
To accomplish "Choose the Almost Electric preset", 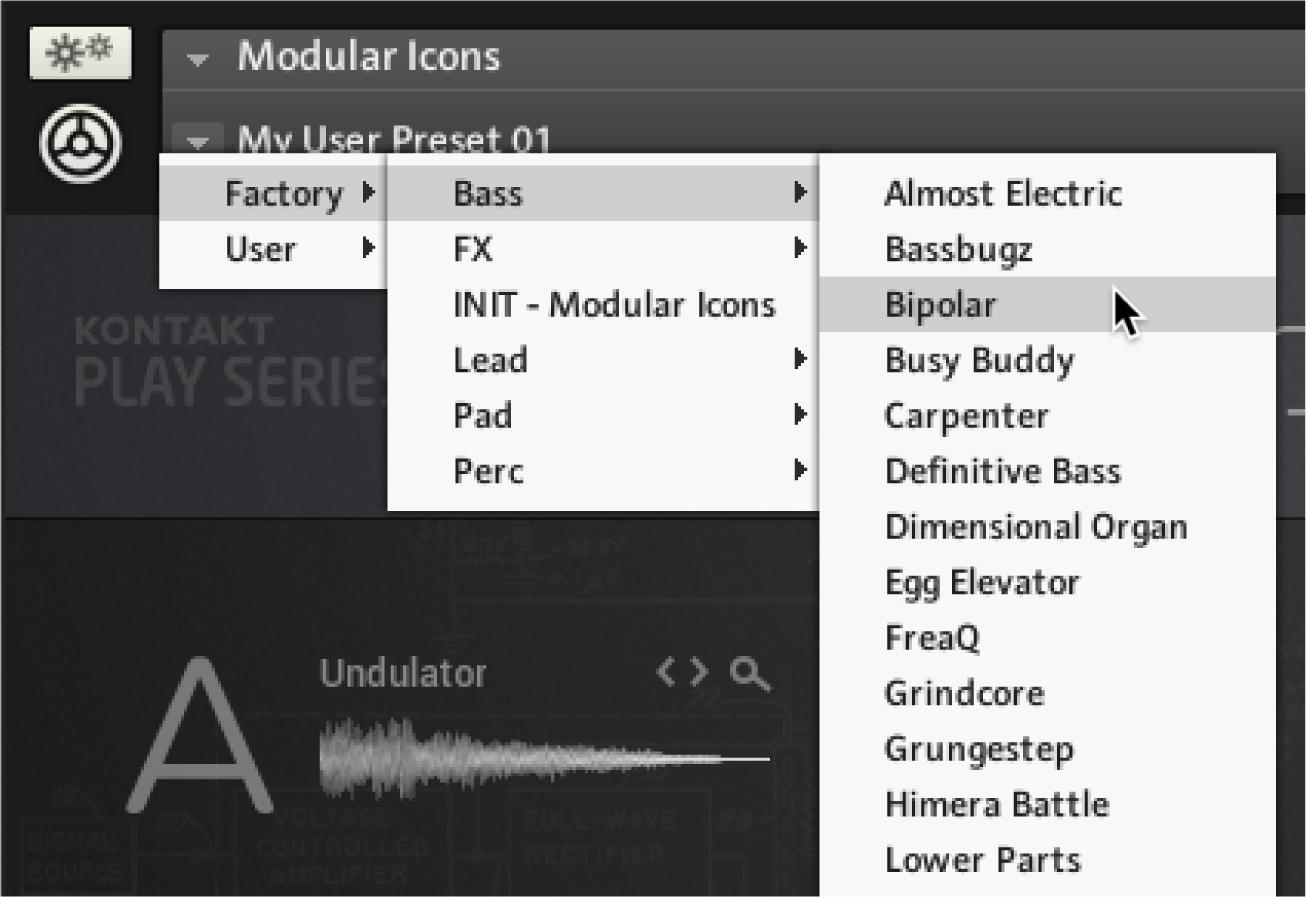I will [x=1003, y=194].
